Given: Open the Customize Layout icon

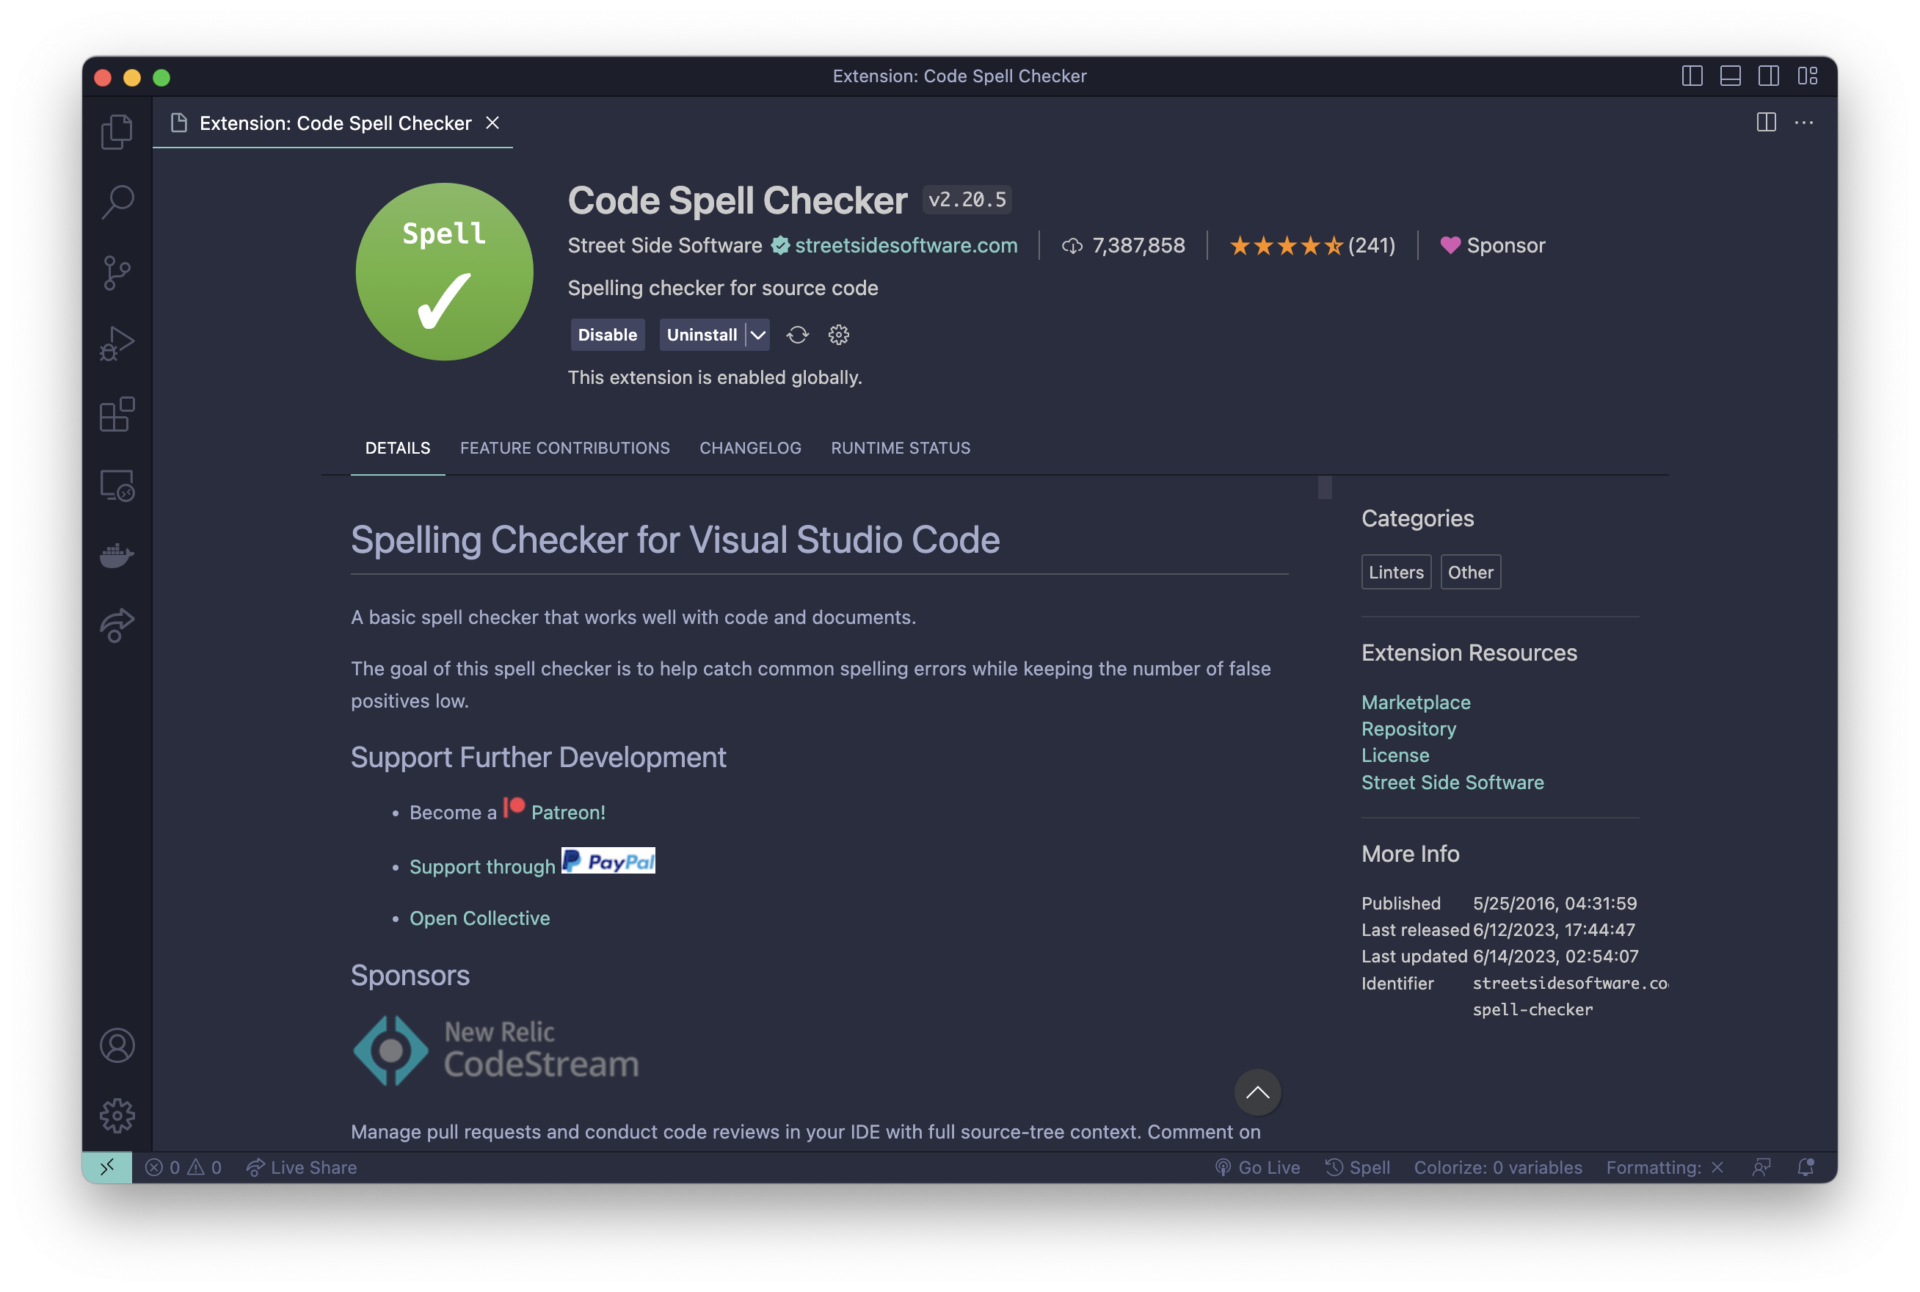Looking at the screenshot, I should (1807, 76).
